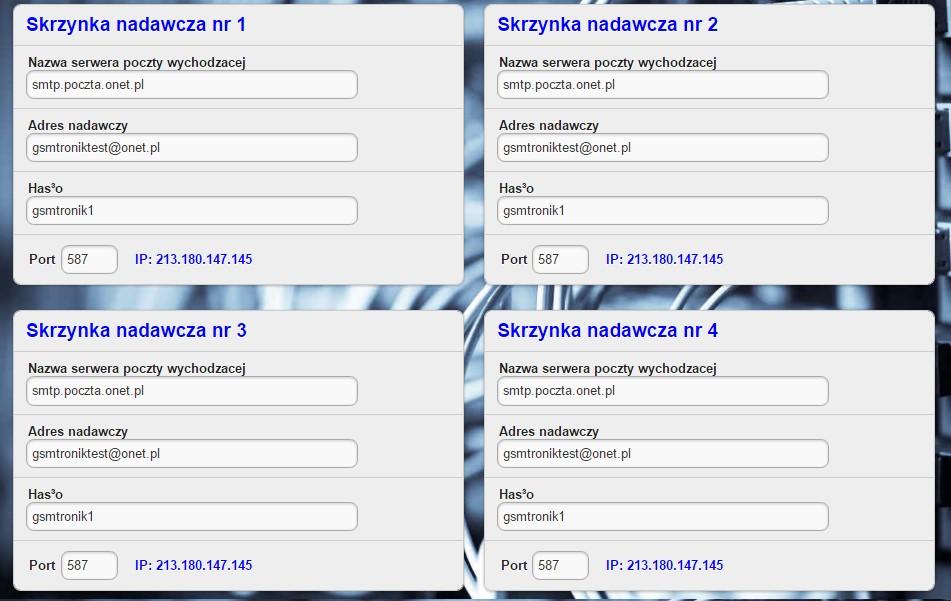Click the heading 'Skrzynka nadawcza nr 4'
This screenshot has width=951, height=601.
pos(608,331)
